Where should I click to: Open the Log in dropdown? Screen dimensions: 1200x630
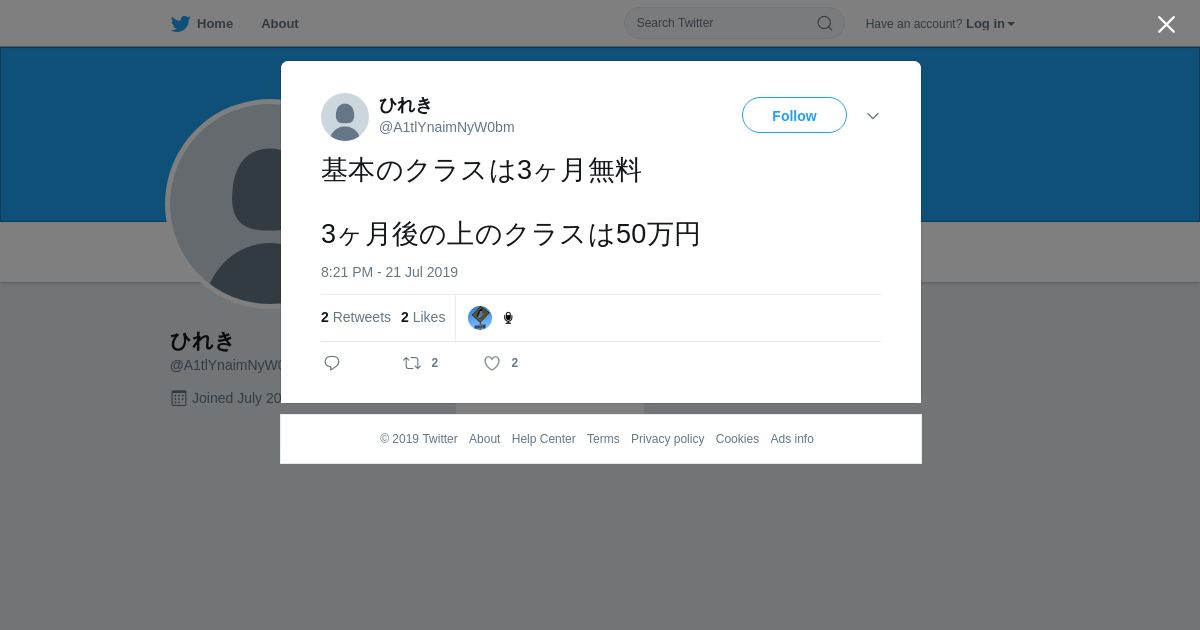coord(990,24)
